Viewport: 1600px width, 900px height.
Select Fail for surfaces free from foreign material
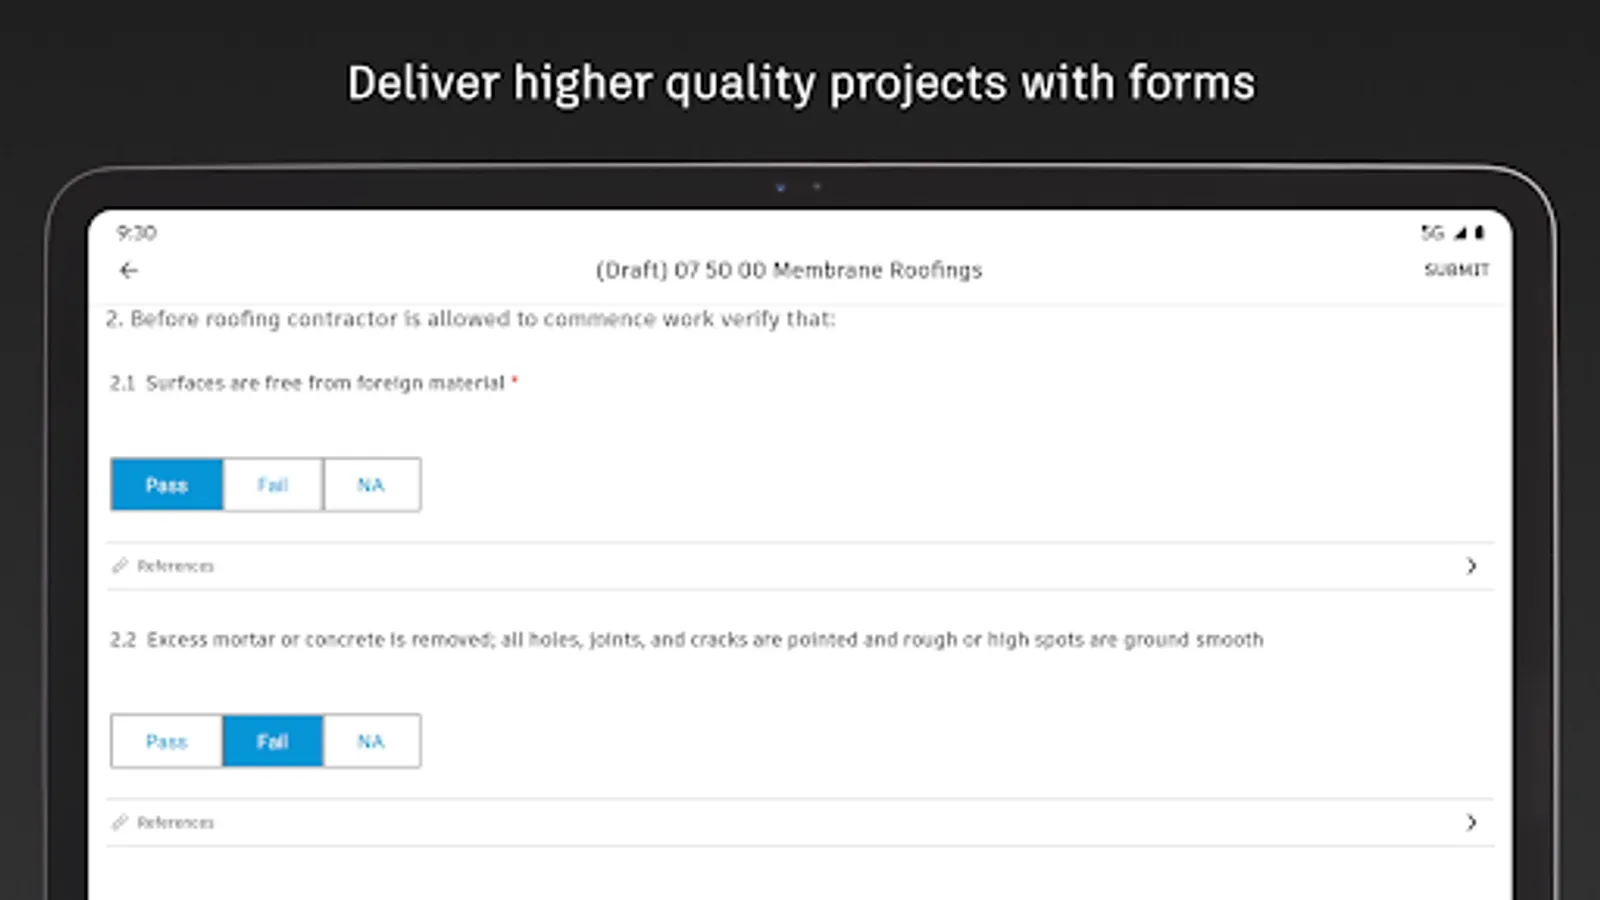(x=273, y=485)
